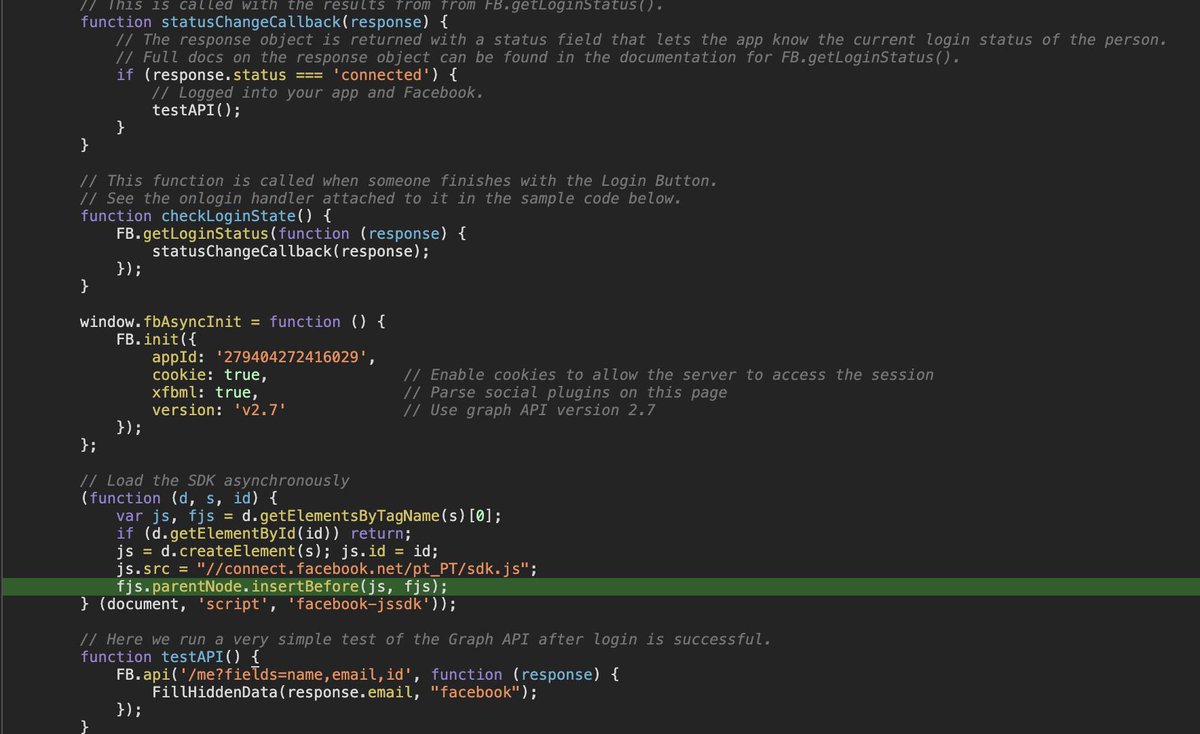The height and width of the screenshot is (734, 1200).
Task: Click the xfbml: true property
Action: coord(205,393)
